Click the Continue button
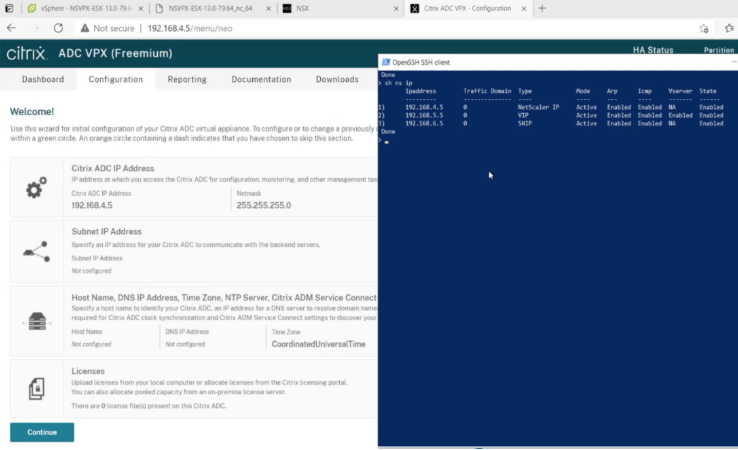This screenshot has height=450, width=738. click(x=42, y=432)
